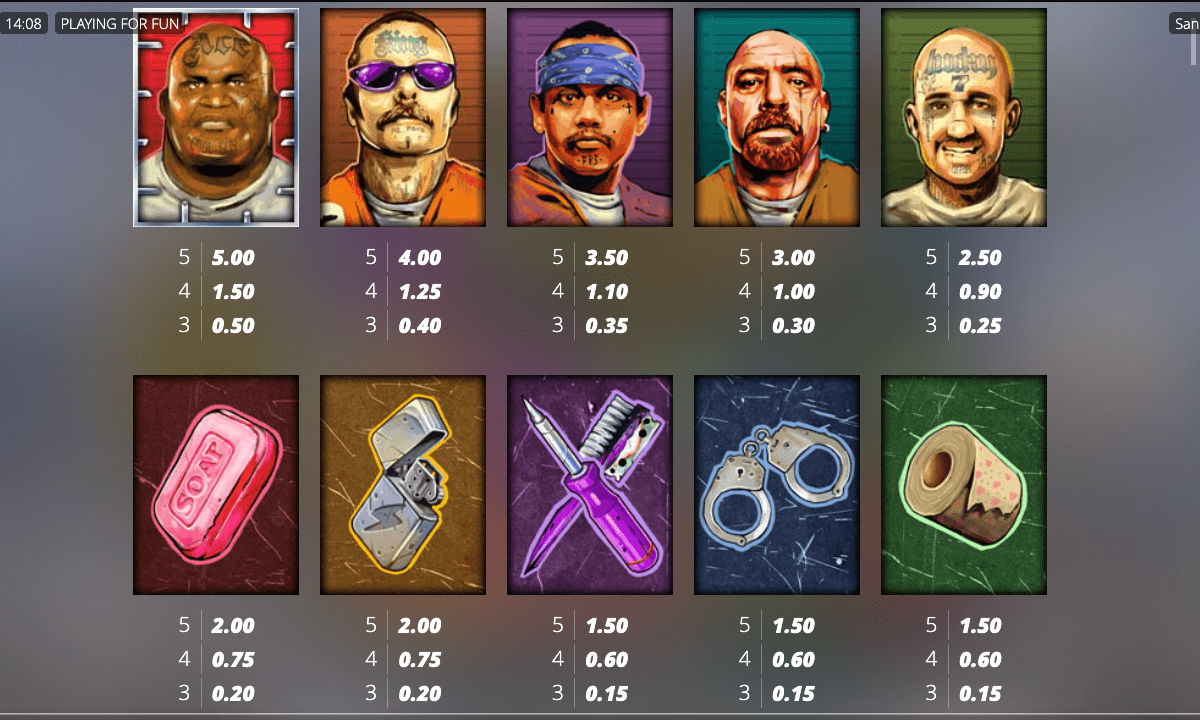1200x720 pixels.
Task: Click the silver lighter symbol
Action: [x=403, y=485]
